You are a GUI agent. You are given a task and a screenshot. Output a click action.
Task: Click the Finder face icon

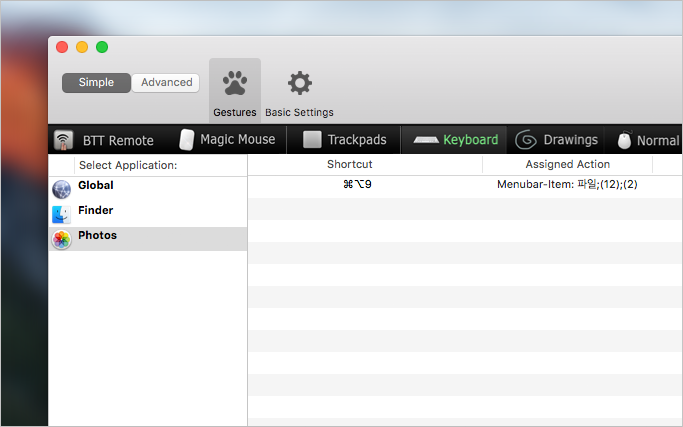[x=61, y=214]
